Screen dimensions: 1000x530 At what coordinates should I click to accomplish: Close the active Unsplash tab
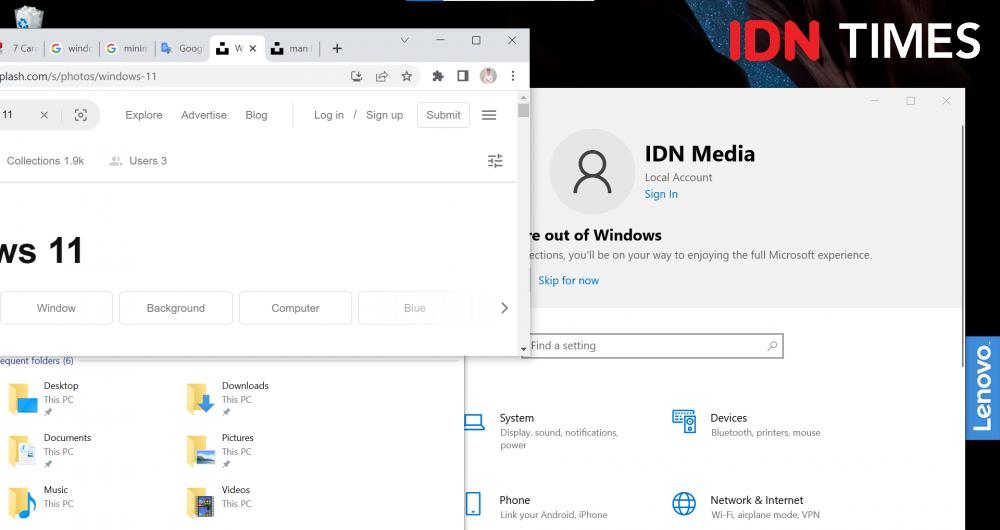click(253, 48)
